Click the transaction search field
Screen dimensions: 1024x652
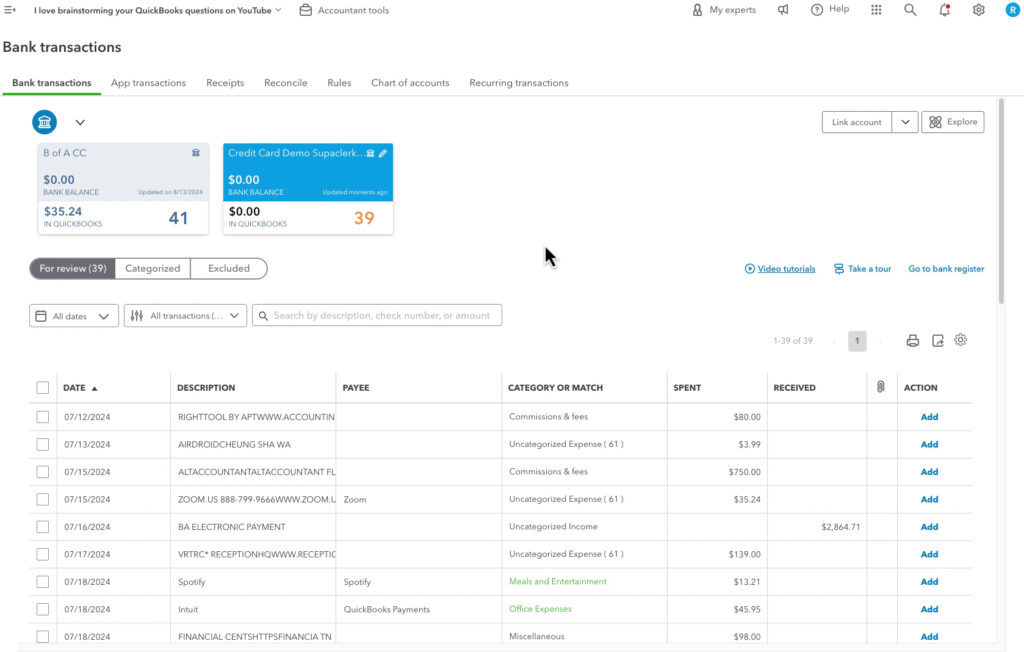pyautogui.click(x=376, y=315)
